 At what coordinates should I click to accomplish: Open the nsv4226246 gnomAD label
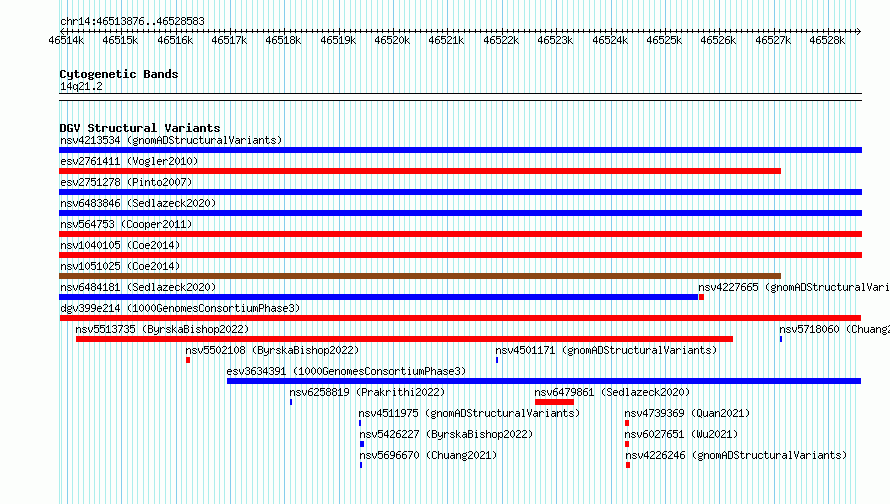(x=736, y=455)
